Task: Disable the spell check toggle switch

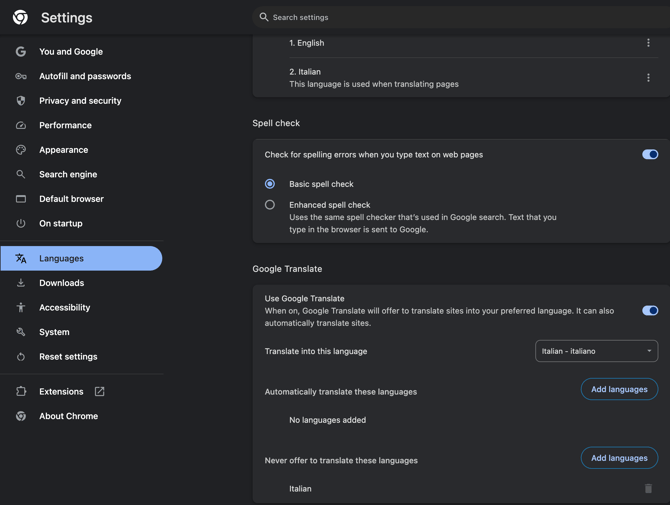Action: (650, 155)
